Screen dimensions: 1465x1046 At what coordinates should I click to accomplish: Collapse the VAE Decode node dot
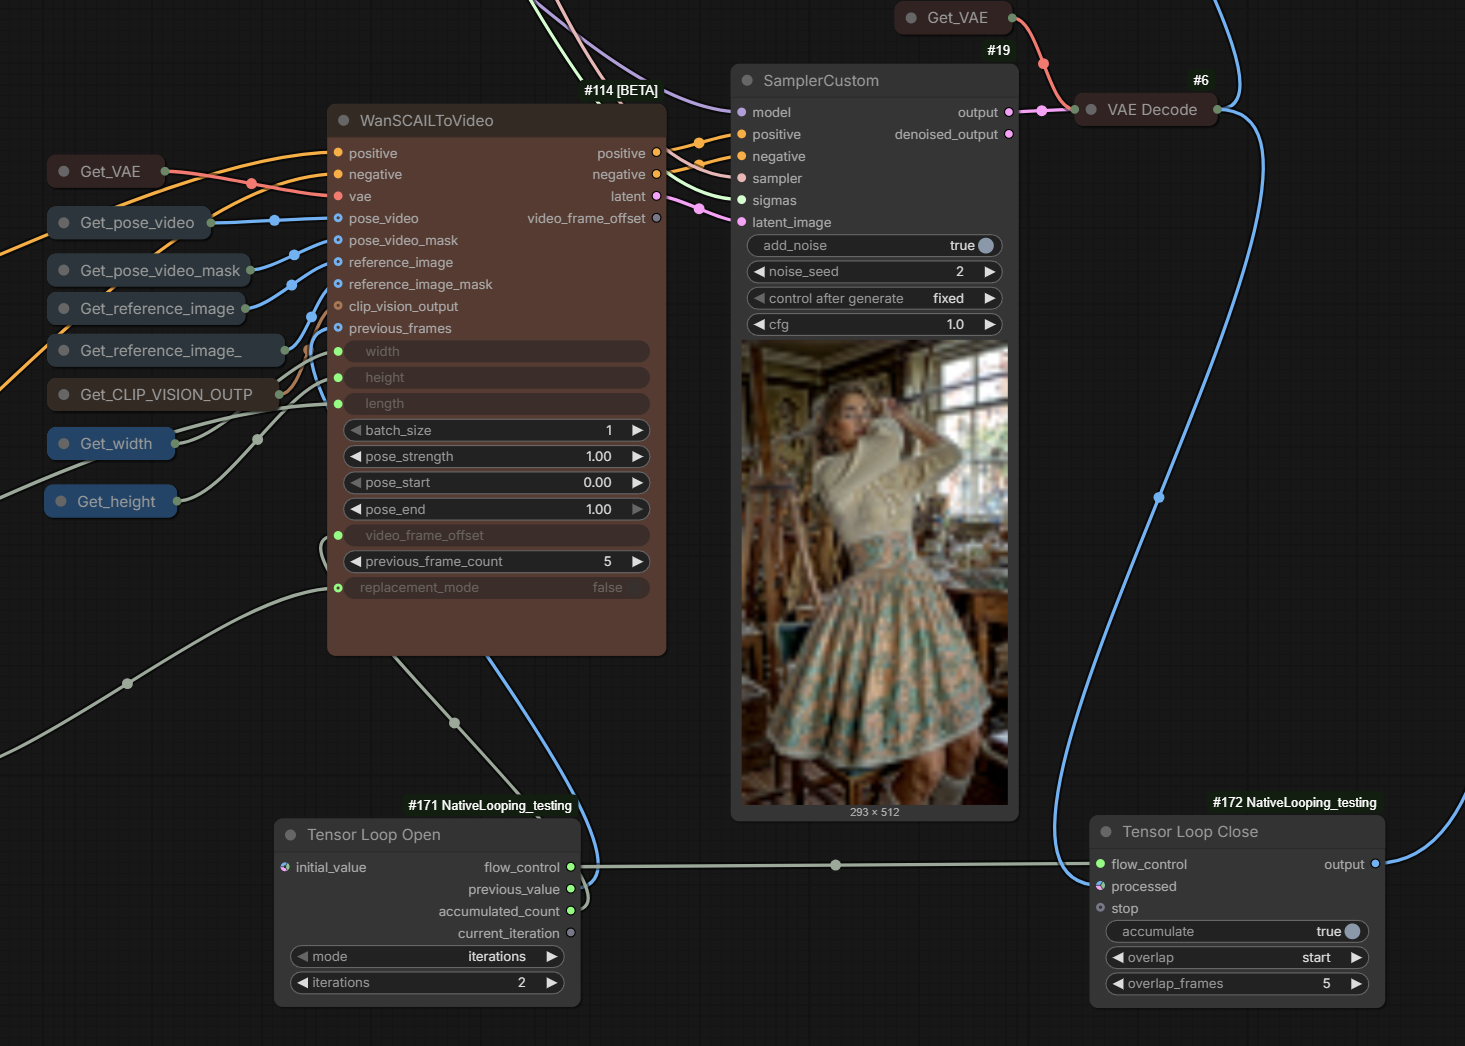(1091, 110)
